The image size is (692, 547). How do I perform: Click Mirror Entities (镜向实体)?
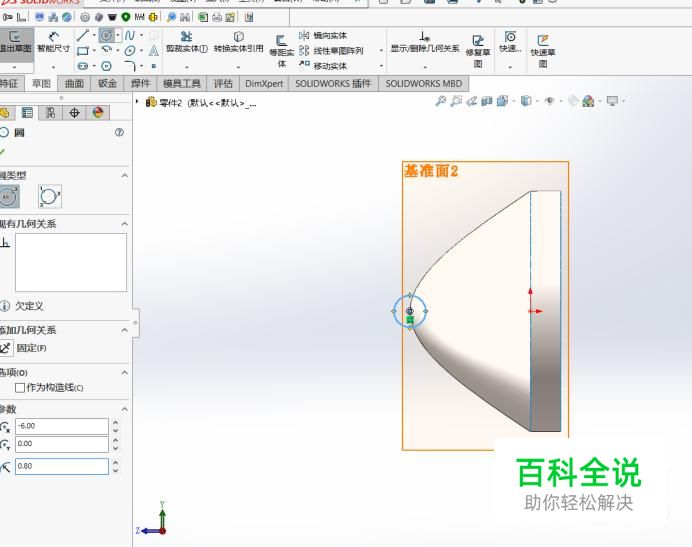pyautogui.click(x=323, y=35)
